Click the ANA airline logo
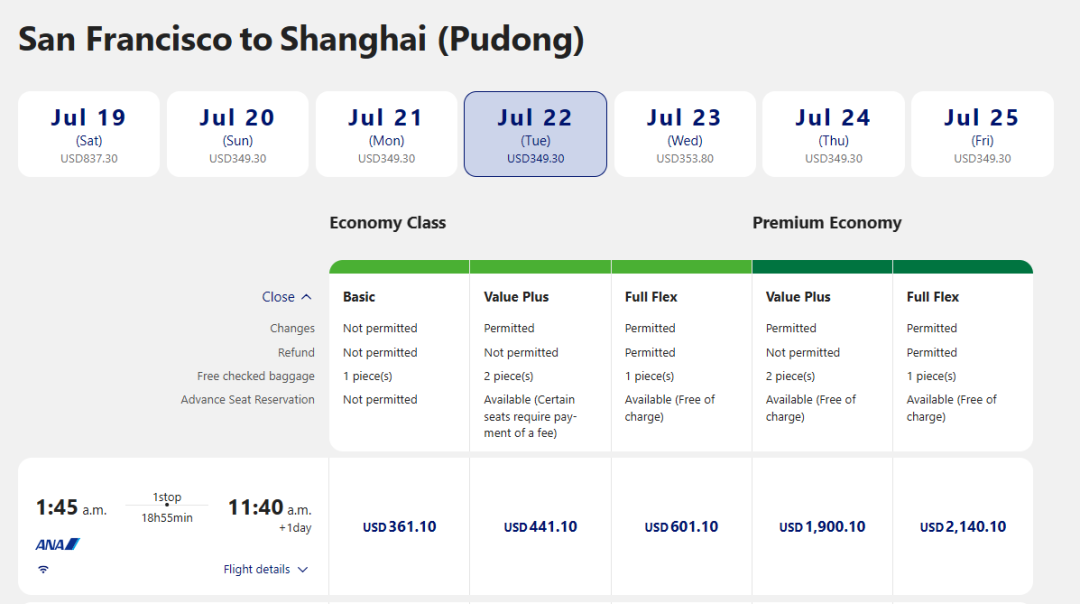The width and height of the screenshot is (1080, 604). pyautogui.click(x=57, y=544)
